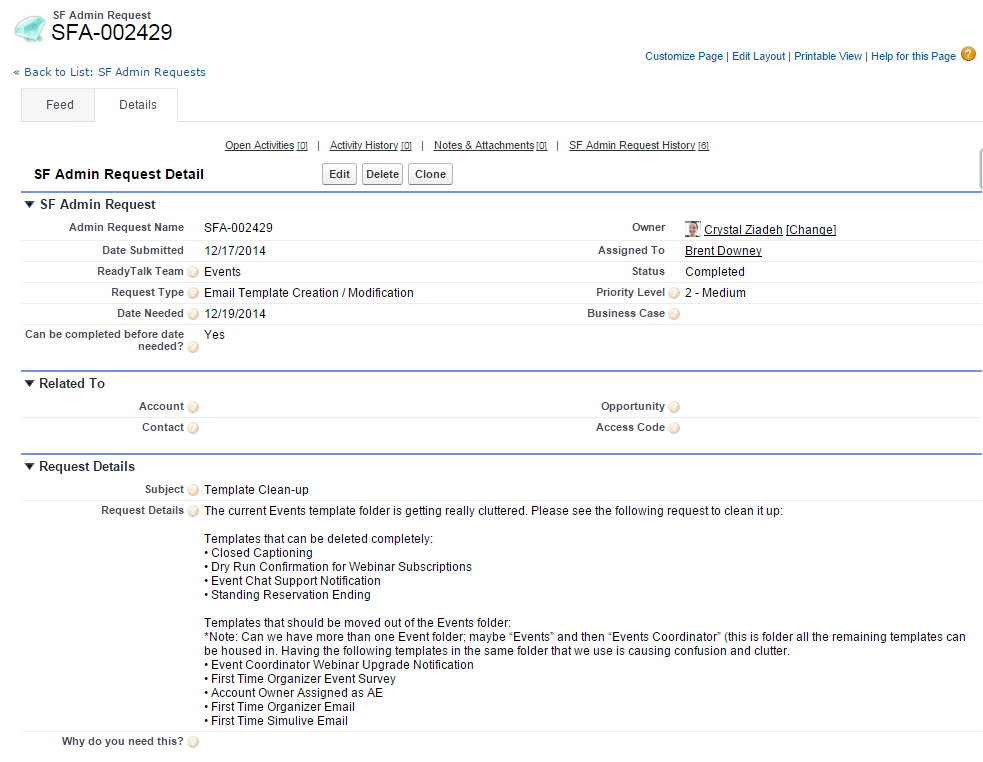Click the help icon beside Access Code
Viewport: 983px width, 762px height.
pyautogui.click(x=674, y=428)
